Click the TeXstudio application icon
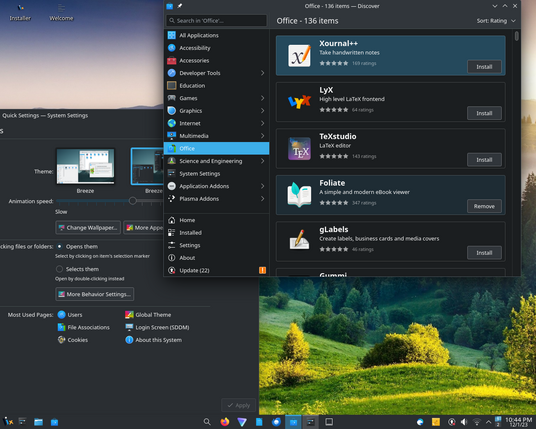Screen dimensions: 536x429 point(299,149)
